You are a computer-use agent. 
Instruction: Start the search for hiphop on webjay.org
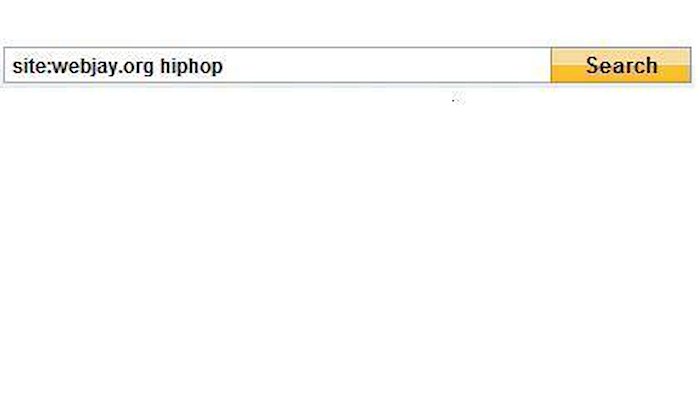(621, 65)
